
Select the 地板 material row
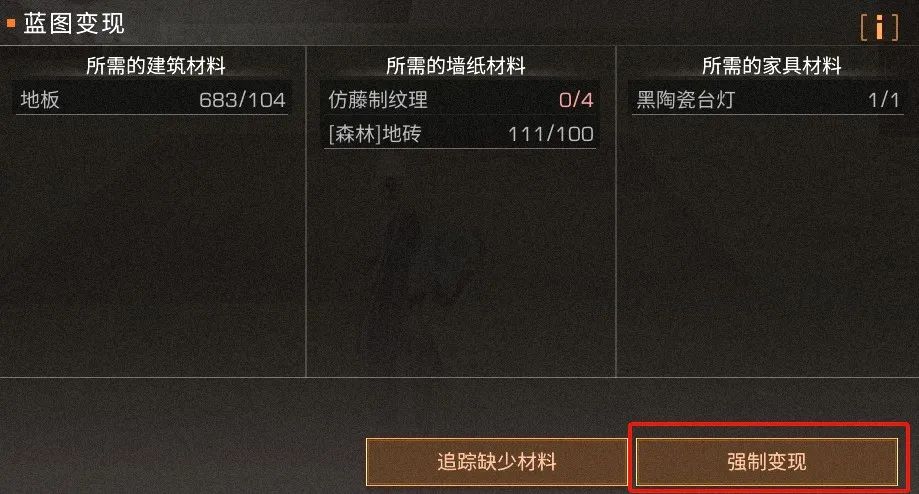pos(152,100)
